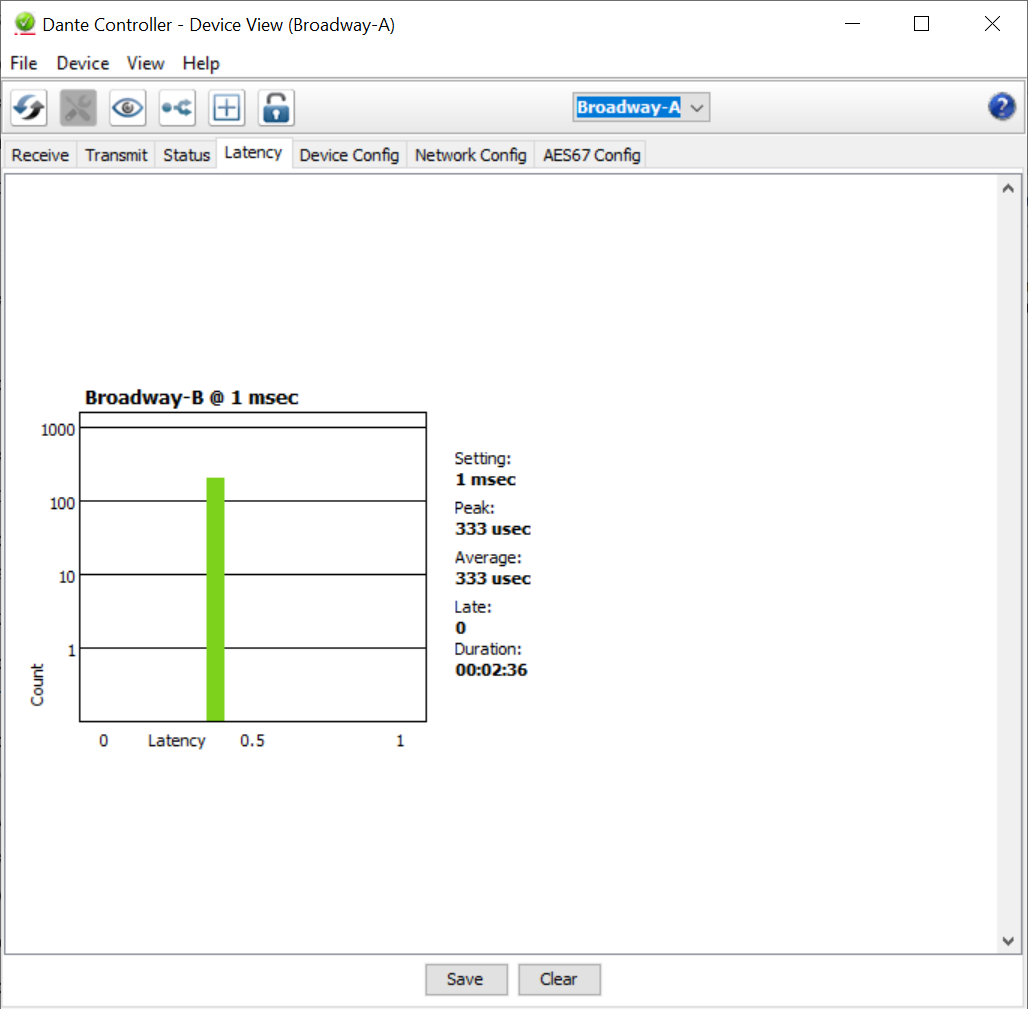Close the Device View window

tap(992, 24)
